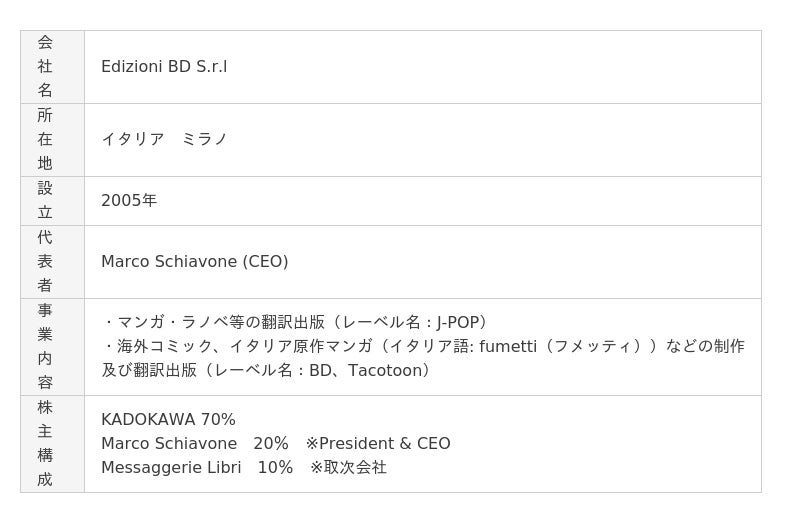Click Marco Schiavone 20% shareholder entry
The image size is (800, 523).
(x=194, y=443)
